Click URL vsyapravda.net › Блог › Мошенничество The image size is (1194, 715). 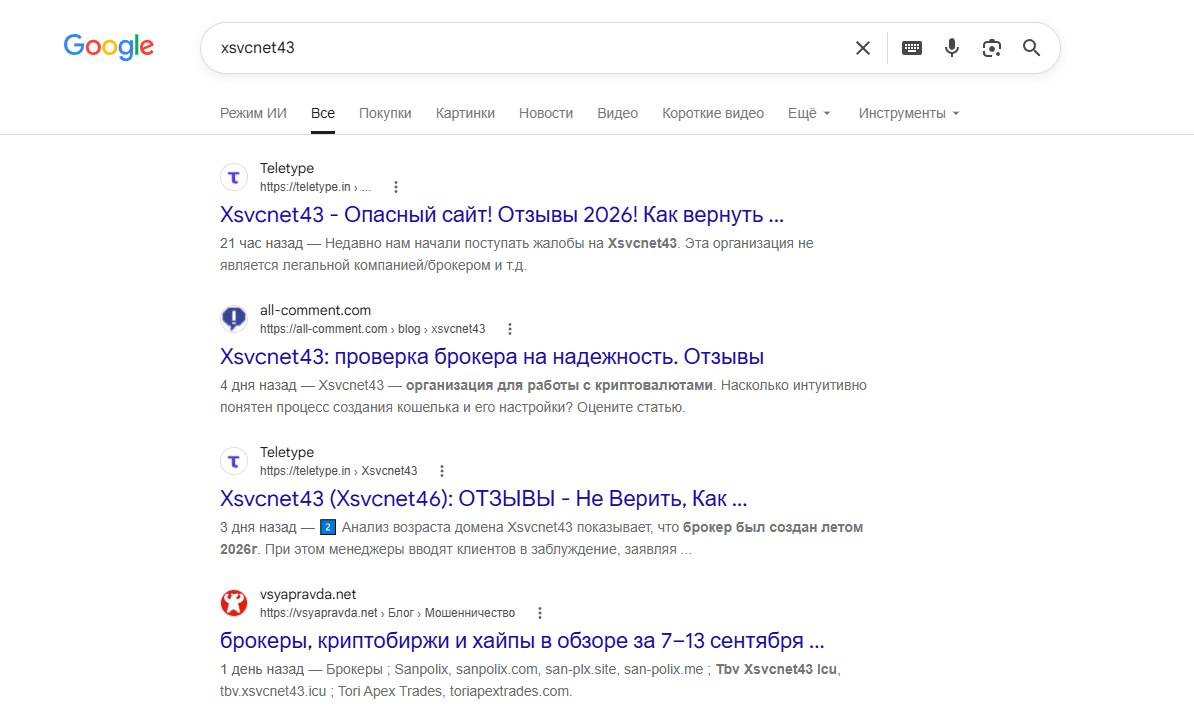[x=388, y=613]
